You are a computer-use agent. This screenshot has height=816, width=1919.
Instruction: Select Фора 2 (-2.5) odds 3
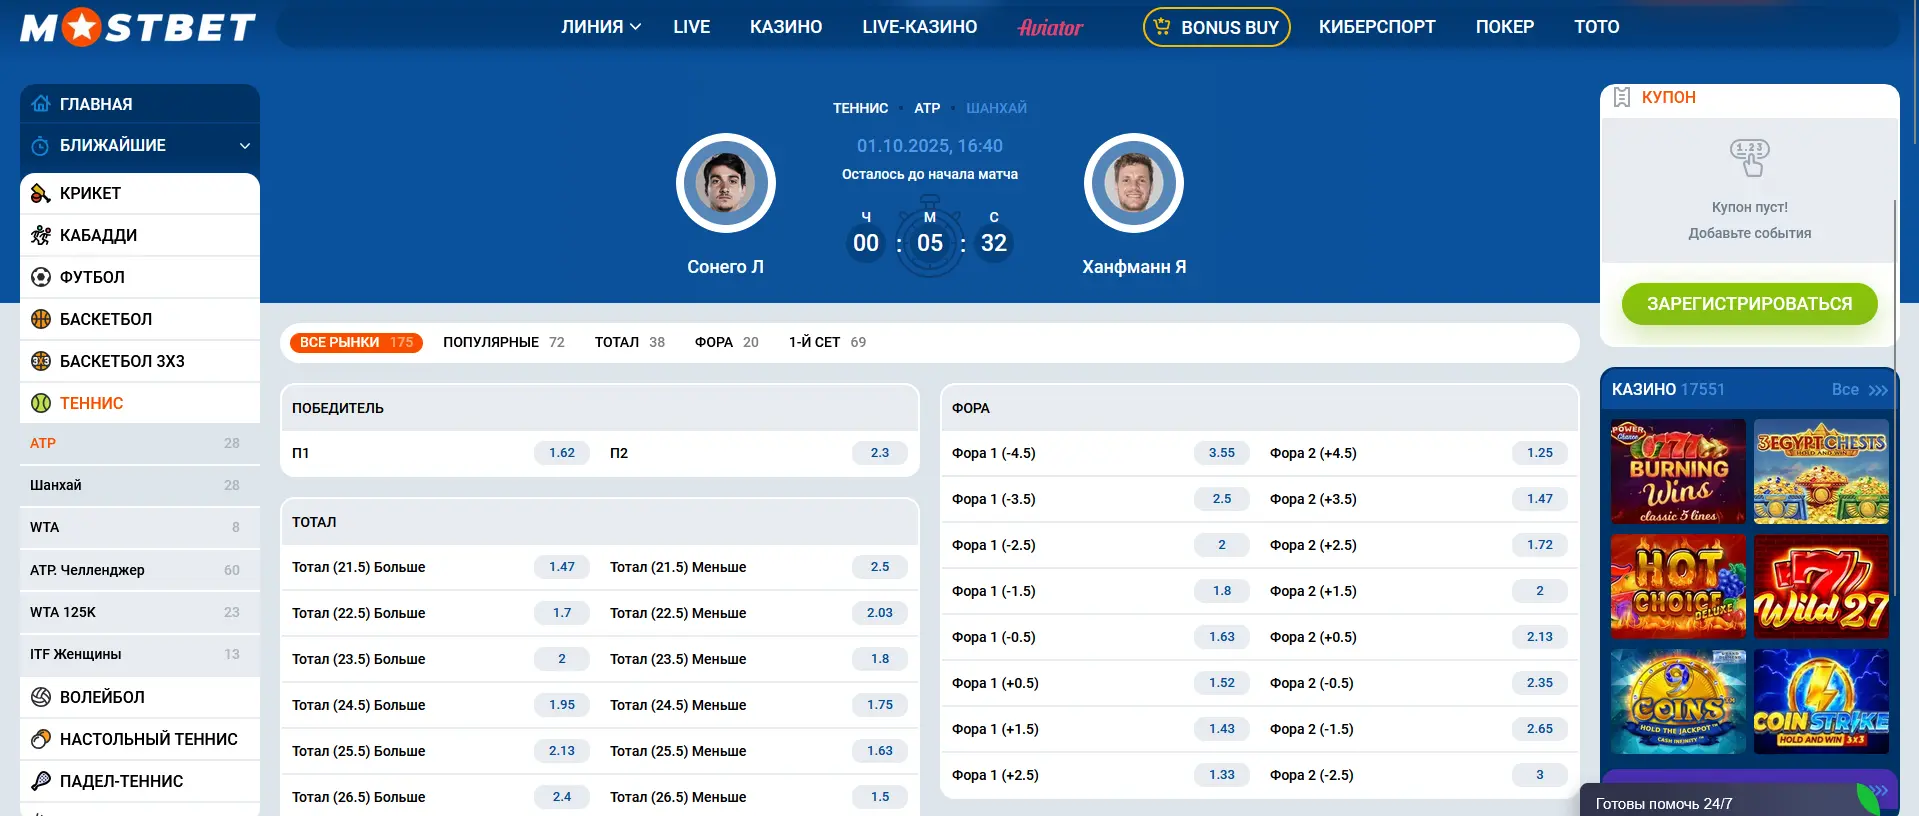pos(1540,775)
